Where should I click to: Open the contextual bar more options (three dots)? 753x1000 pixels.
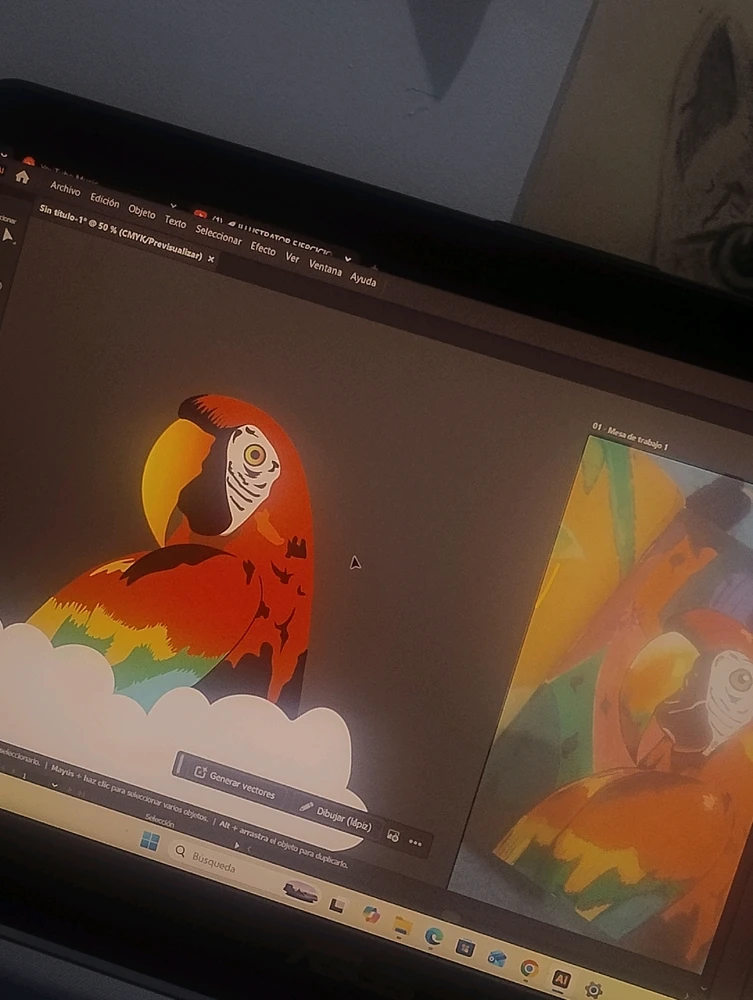pyautogui.click(x=415, y=843)
